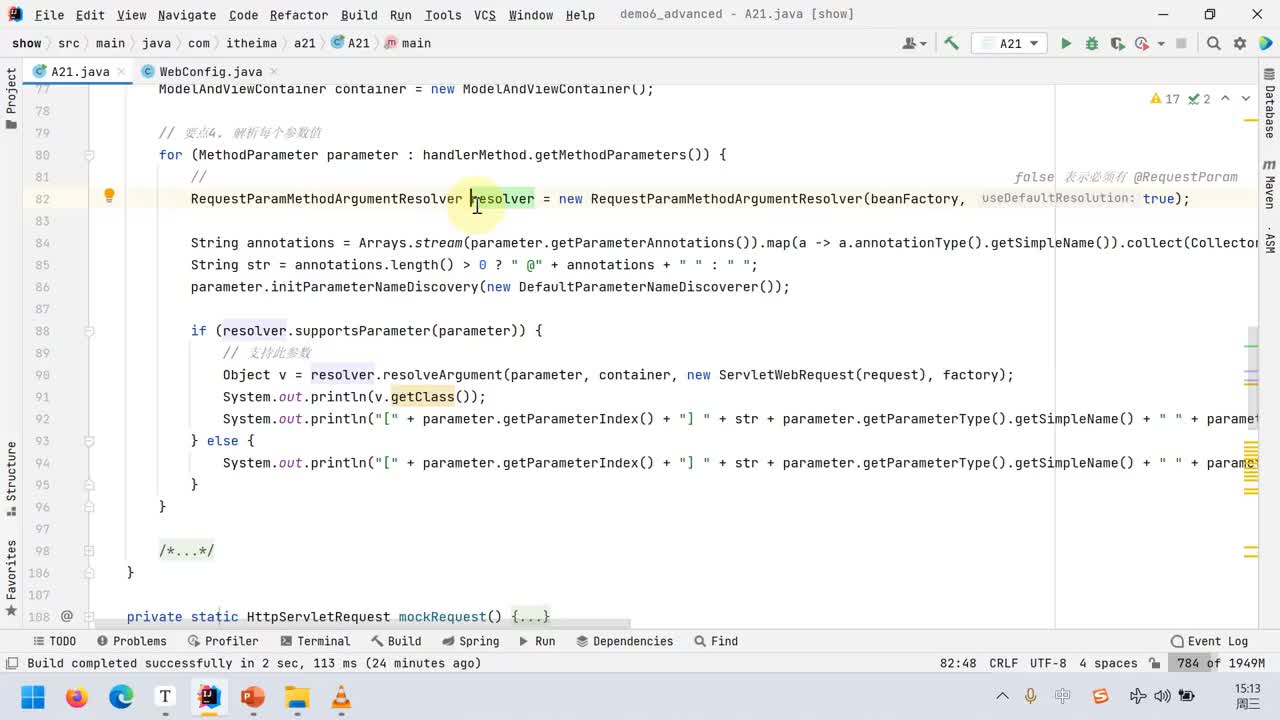Screen dimensions: 1280x720
Task: Close the A21.java editor tab
Action: (x=122, y=72)
